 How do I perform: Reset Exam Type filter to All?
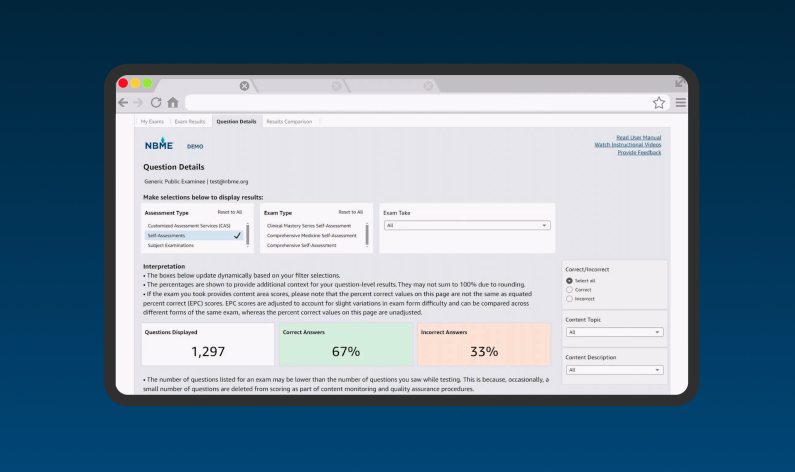[x=350, y=212]
